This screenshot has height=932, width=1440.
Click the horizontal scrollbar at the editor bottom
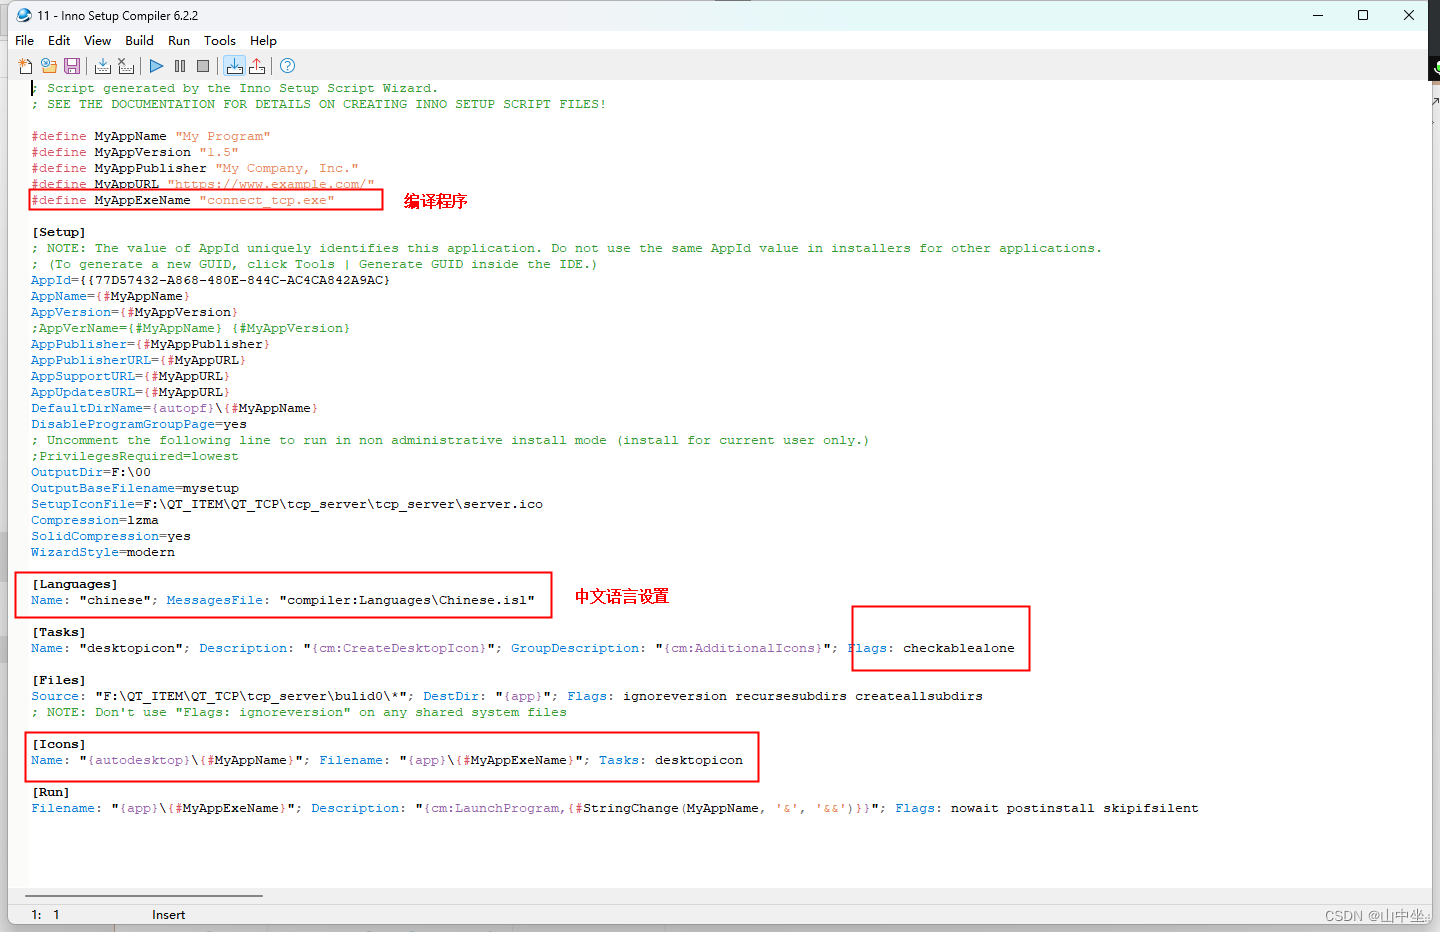144,896
